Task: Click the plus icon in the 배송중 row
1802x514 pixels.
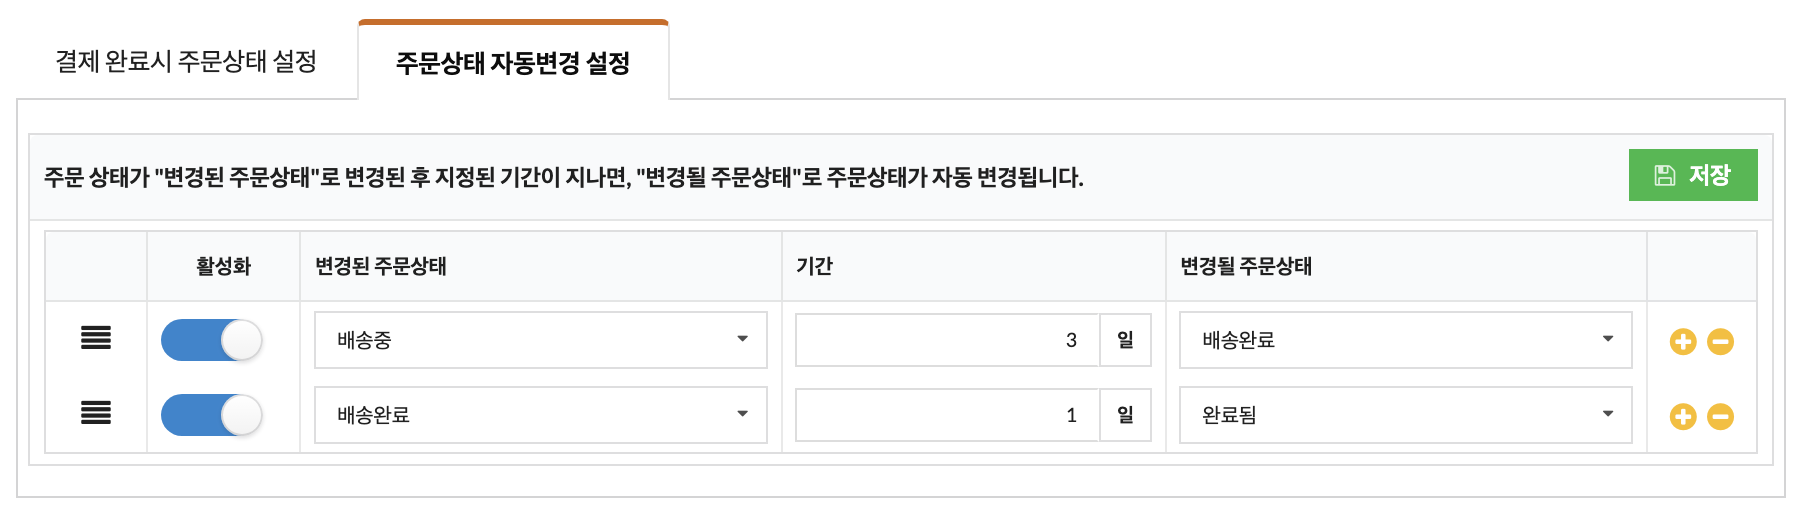Action: point(1683,341)
